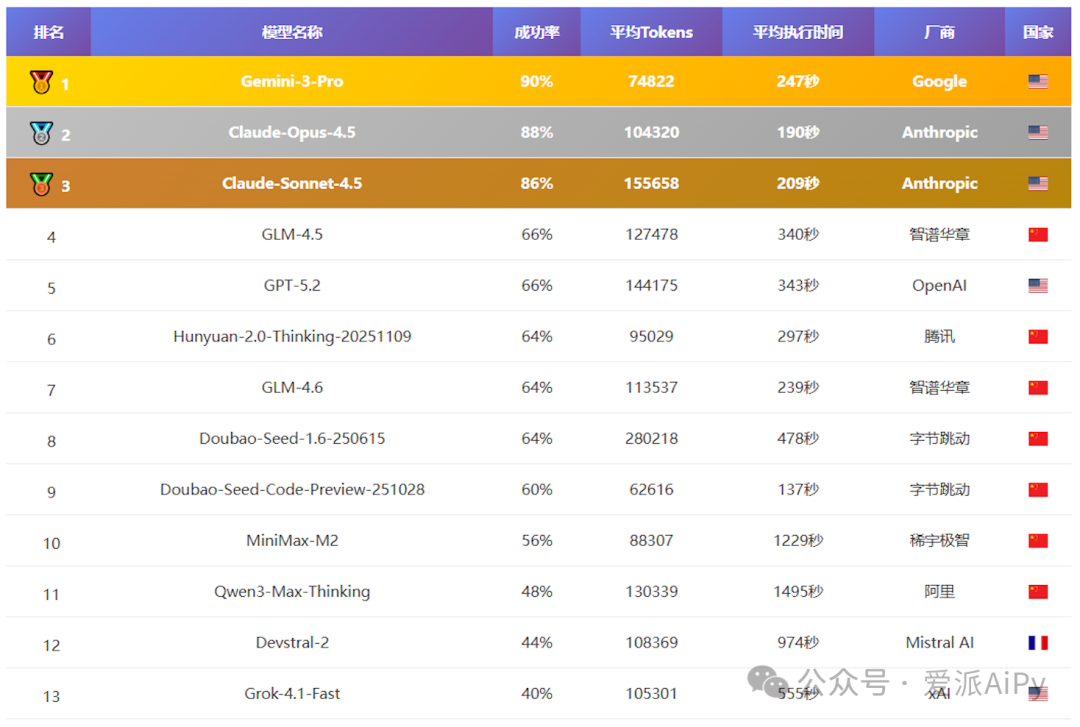Click the France flag in the Devstral-2 row
The image size is (1080, 727).
[x=1038, y=642]
